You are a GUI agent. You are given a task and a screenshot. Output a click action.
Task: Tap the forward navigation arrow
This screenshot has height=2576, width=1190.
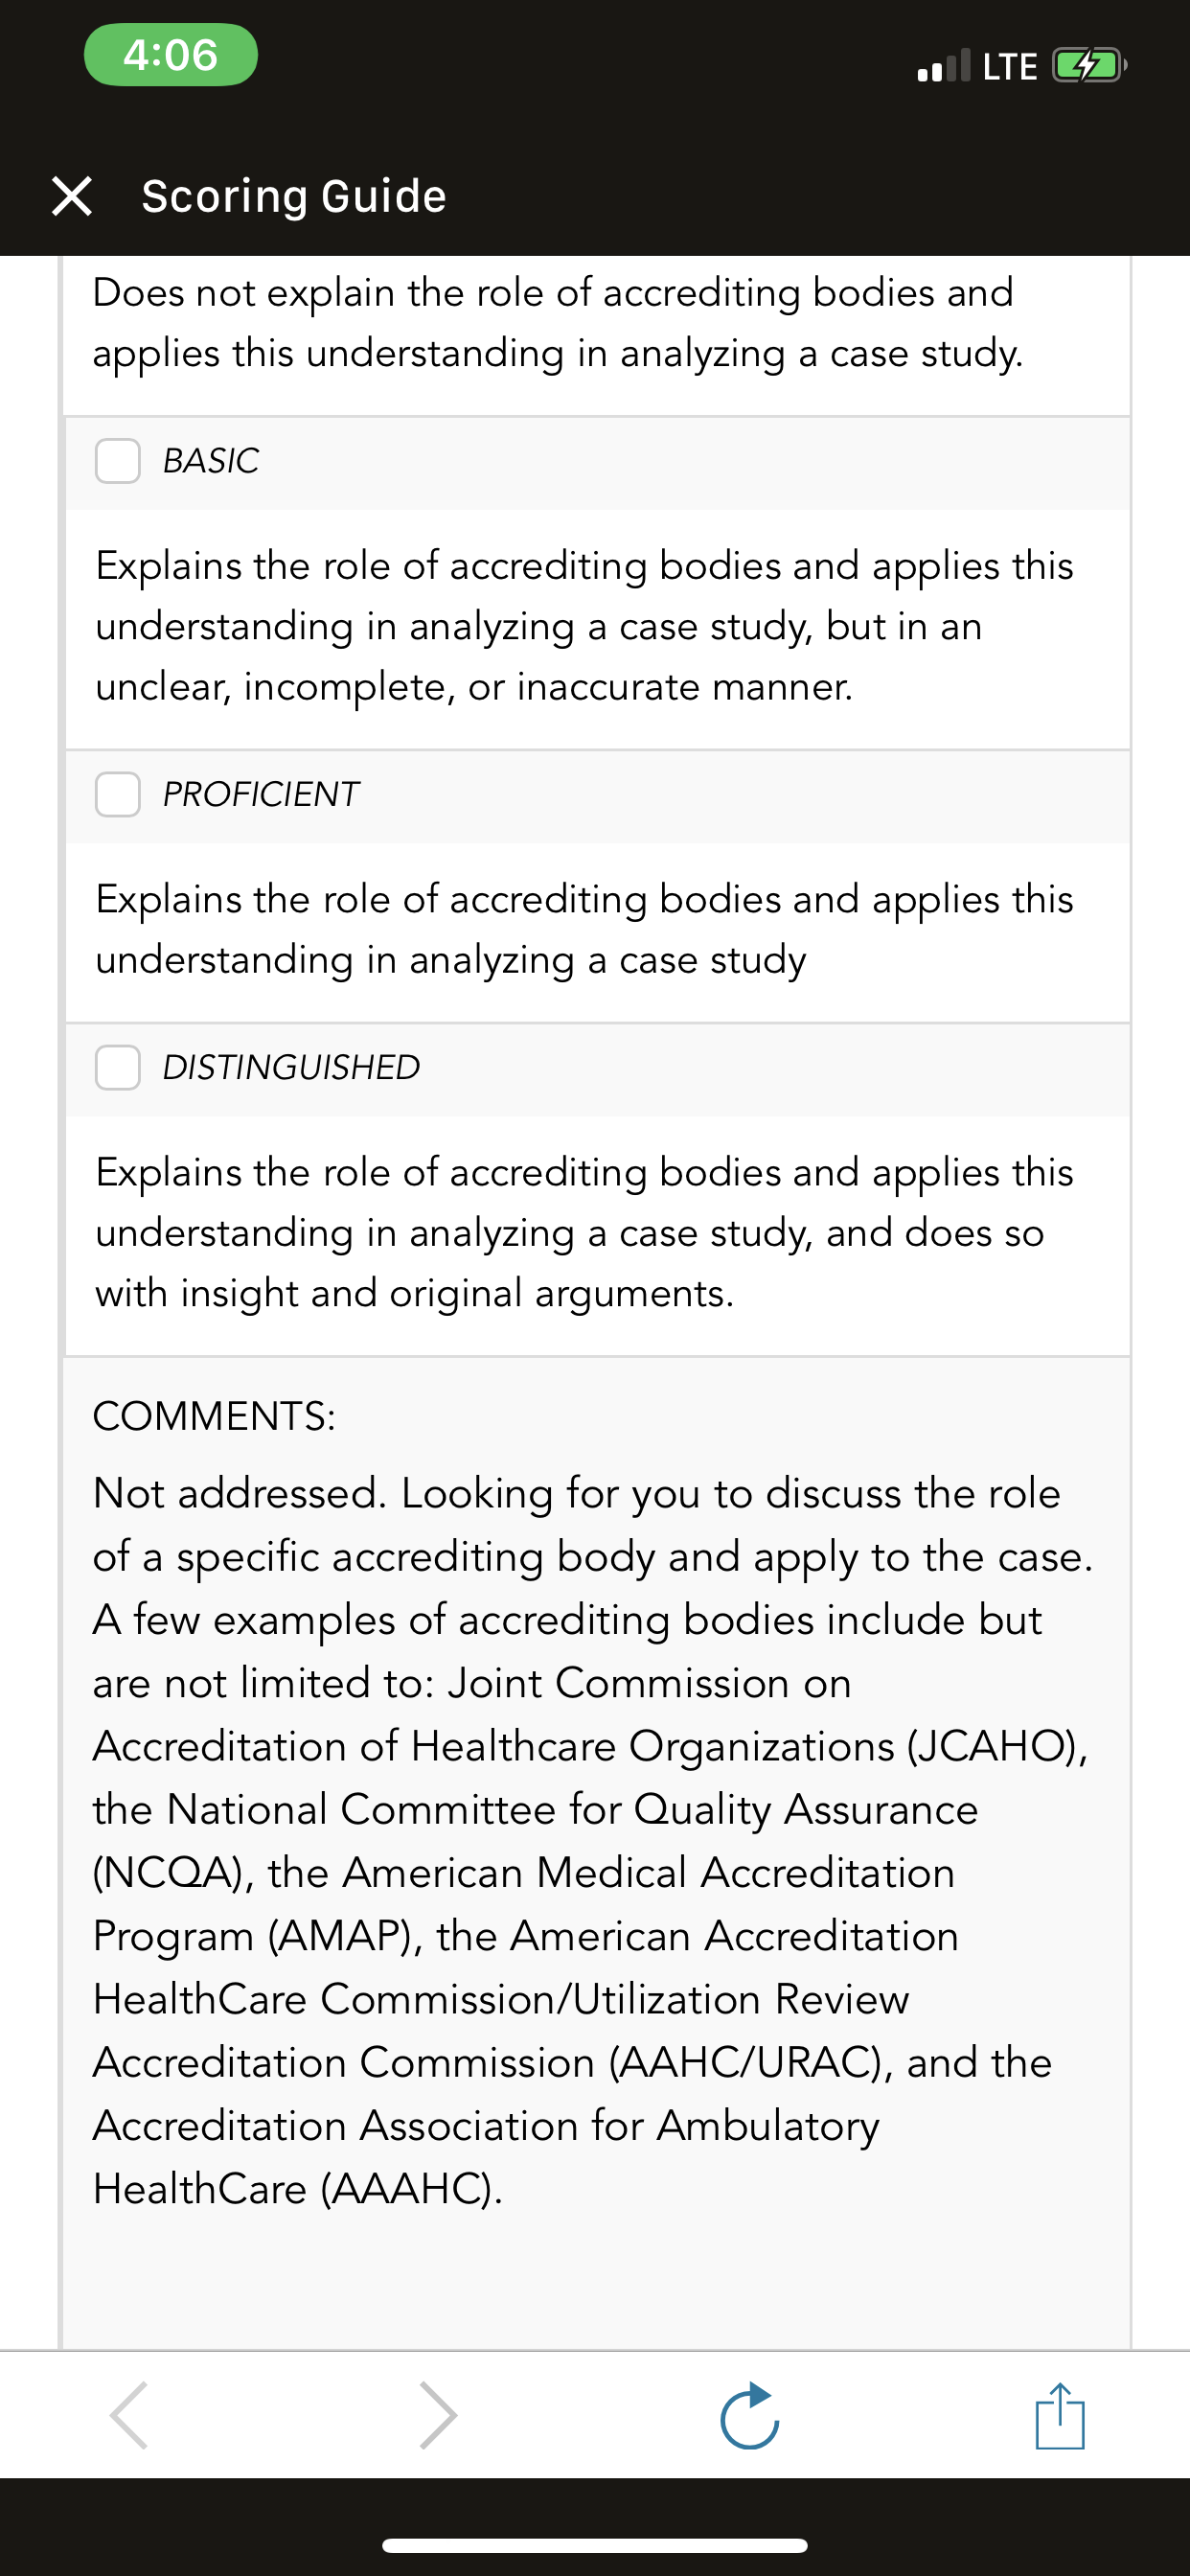pyautogui.click(x=437, y=2415)
